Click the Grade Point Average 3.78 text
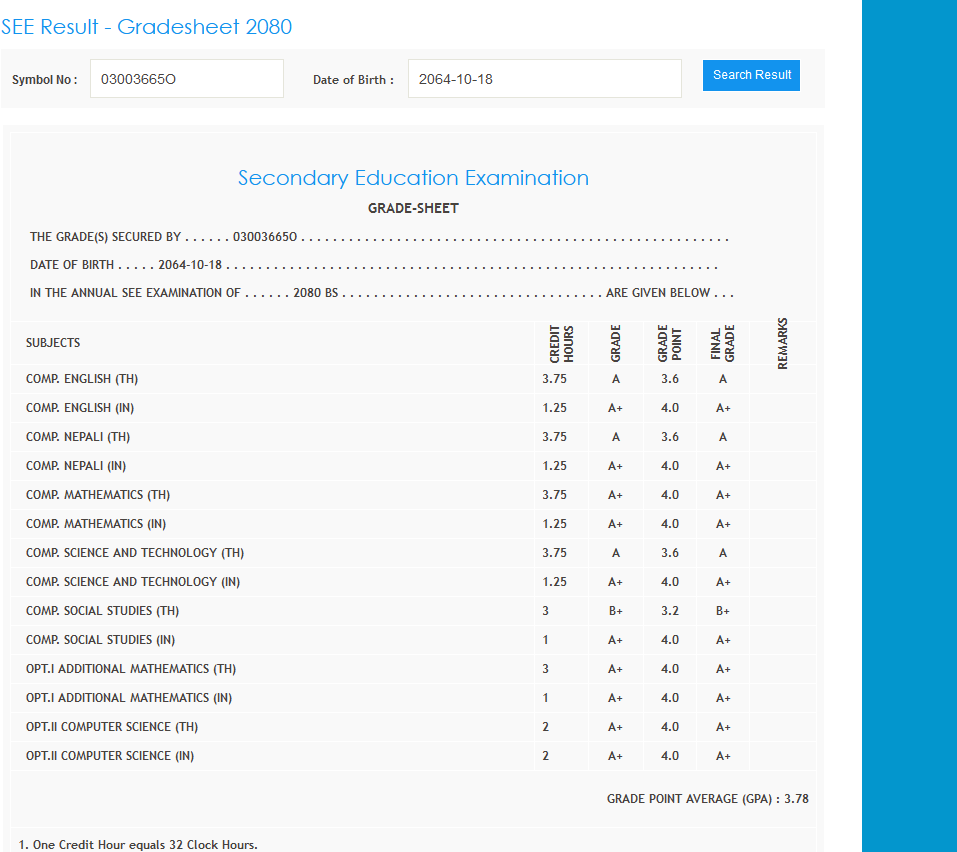 coord(707,799)
